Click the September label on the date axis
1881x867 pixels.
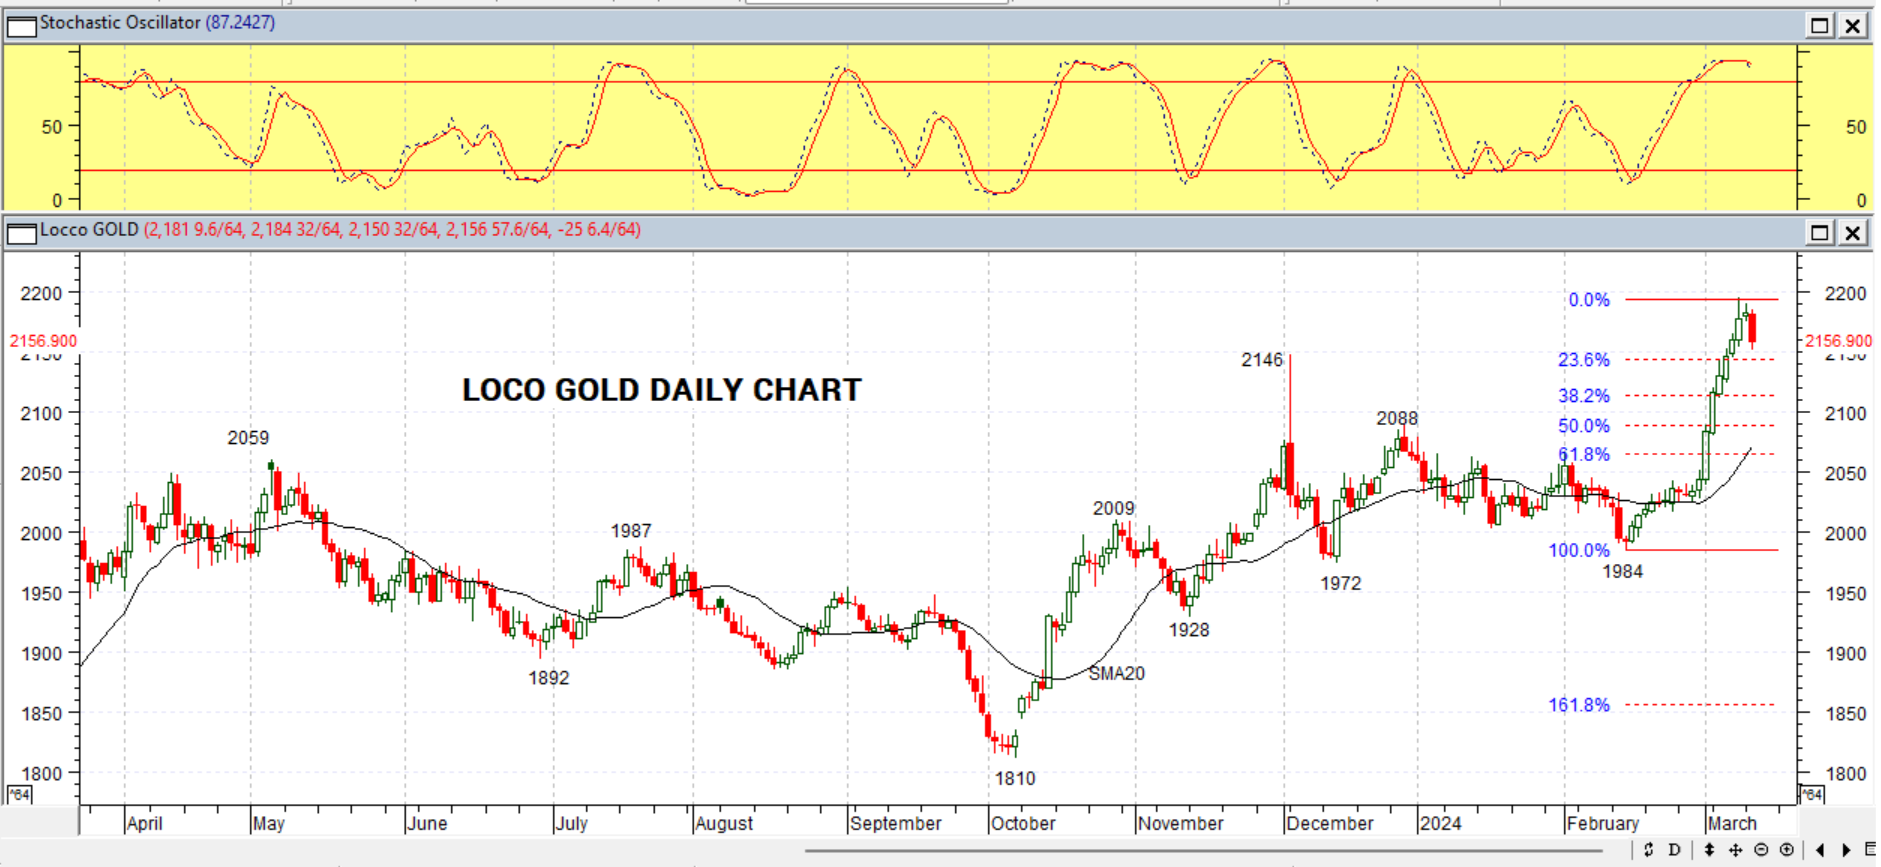point(896,823)
